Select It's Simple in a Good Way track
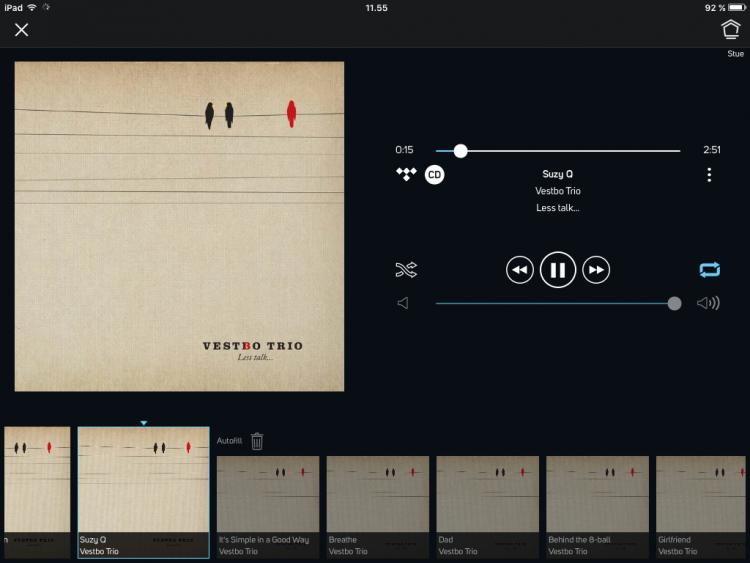Image resolution: width=750 pixels, height=563 pixels. coord(268,507)
